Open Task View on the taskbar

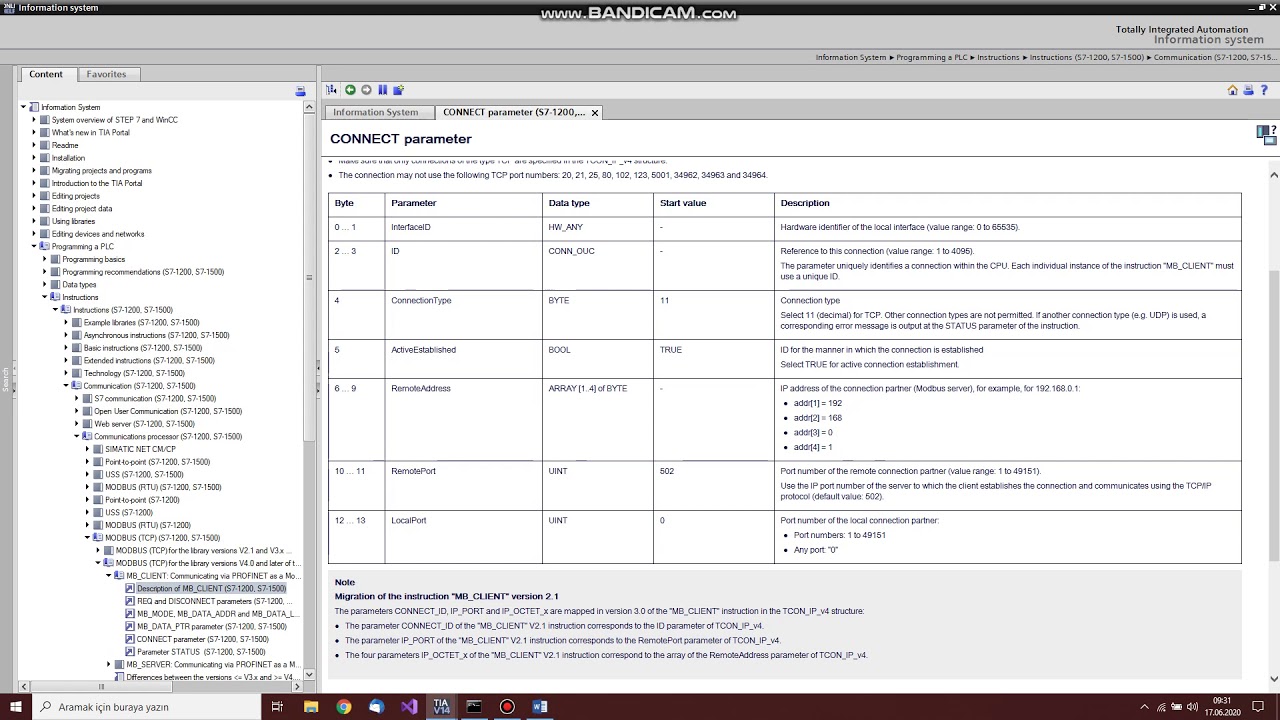[277, 707]
